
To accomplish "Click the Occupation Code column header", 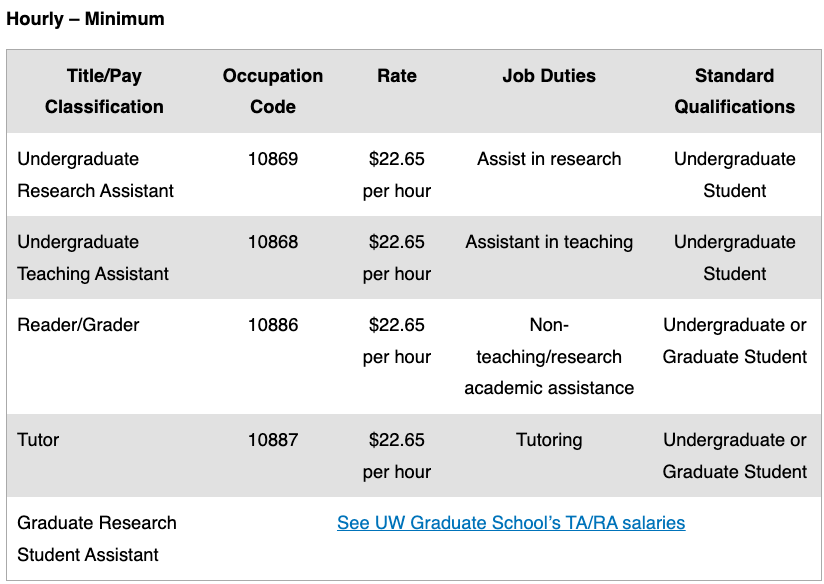I will point(273,91).
